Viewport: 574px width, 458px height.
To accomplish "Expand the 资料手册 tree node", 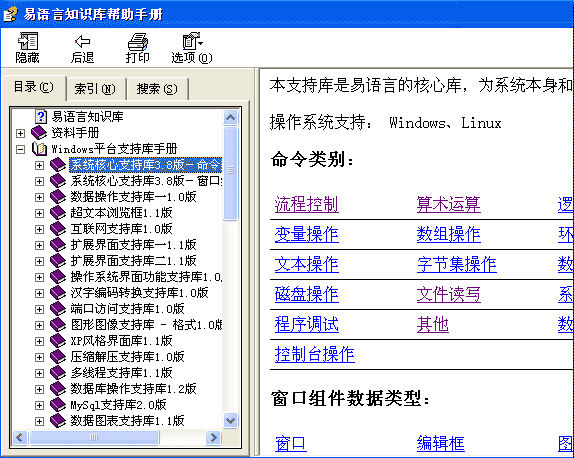I will 20,133.
